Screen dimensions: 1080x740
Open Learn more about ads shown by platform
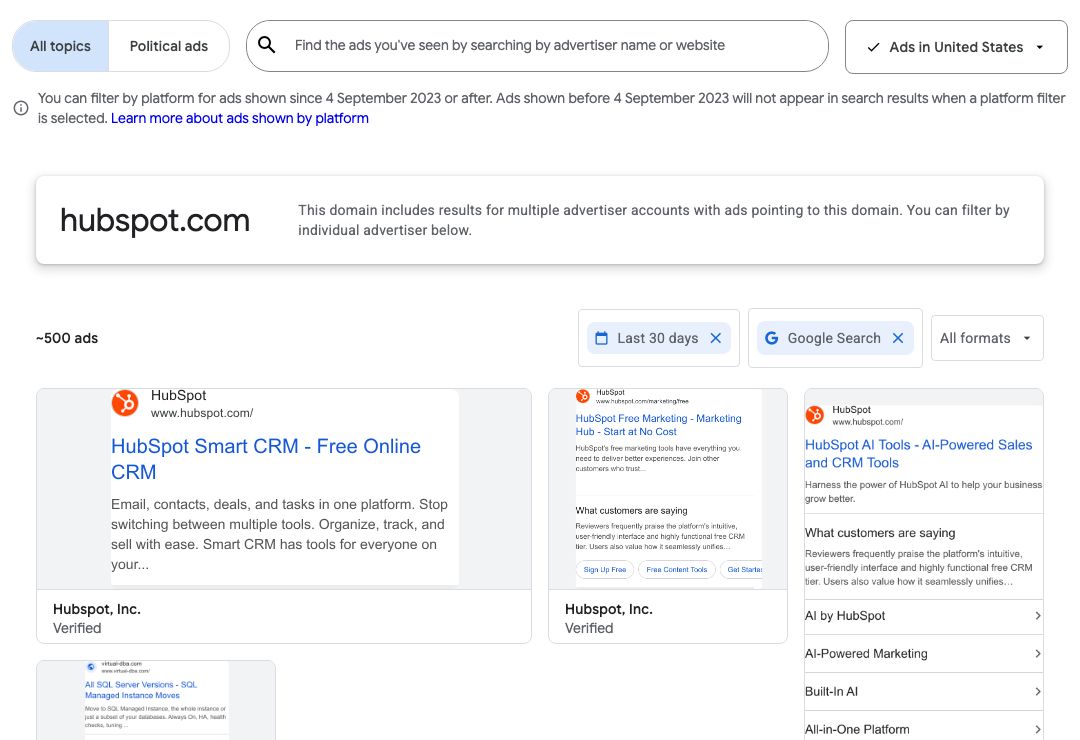[x=240, y=119]
